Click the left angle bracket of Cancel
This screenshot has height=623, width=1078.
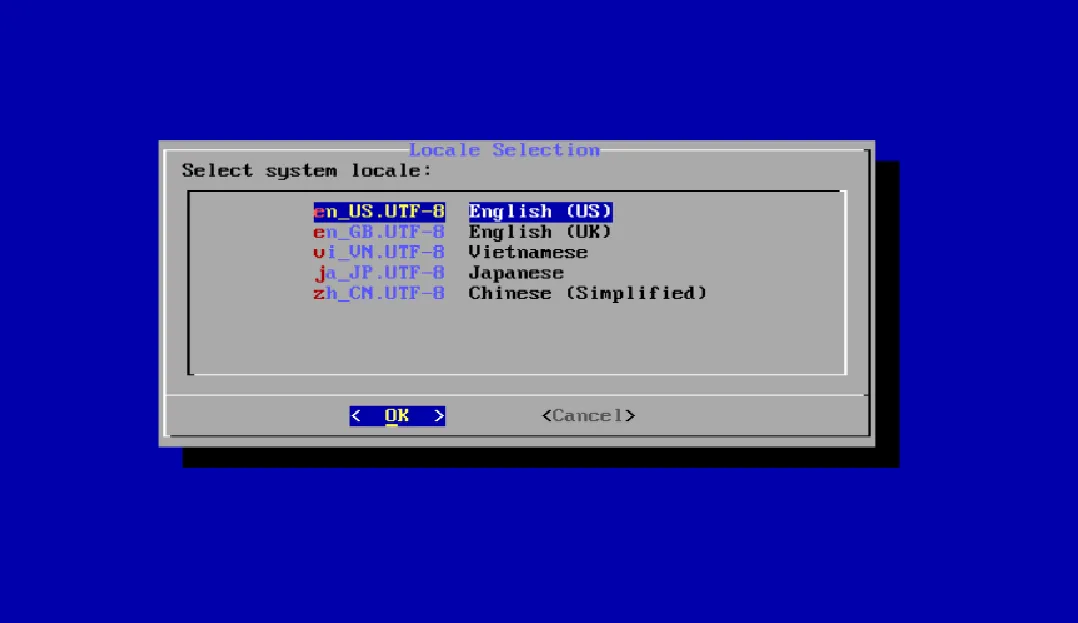click(x=547, y=416)
